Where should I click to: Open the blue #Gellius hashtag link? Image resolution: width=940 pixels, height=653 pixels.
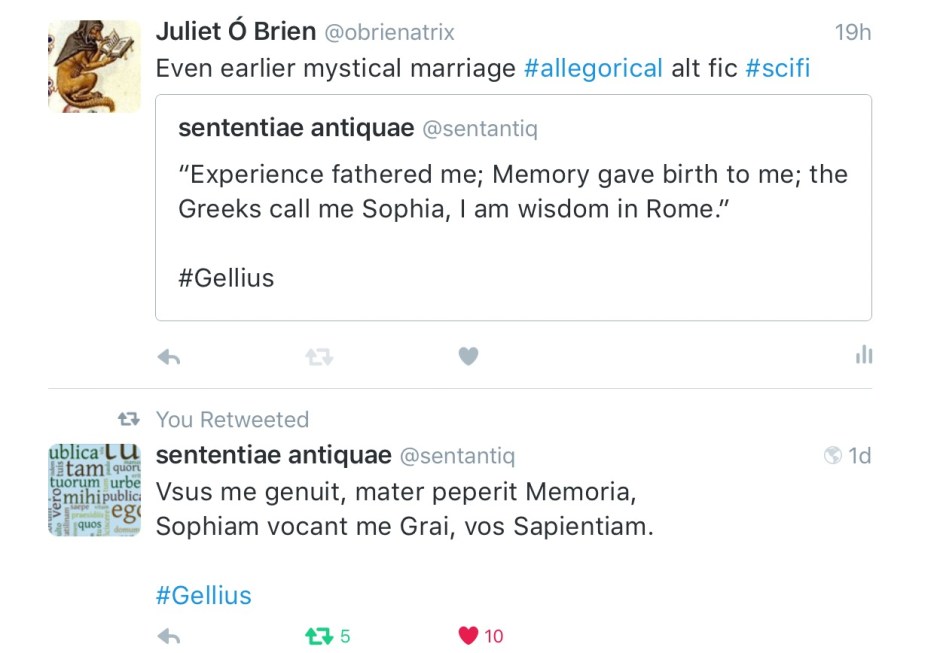[x=204, y=596]
